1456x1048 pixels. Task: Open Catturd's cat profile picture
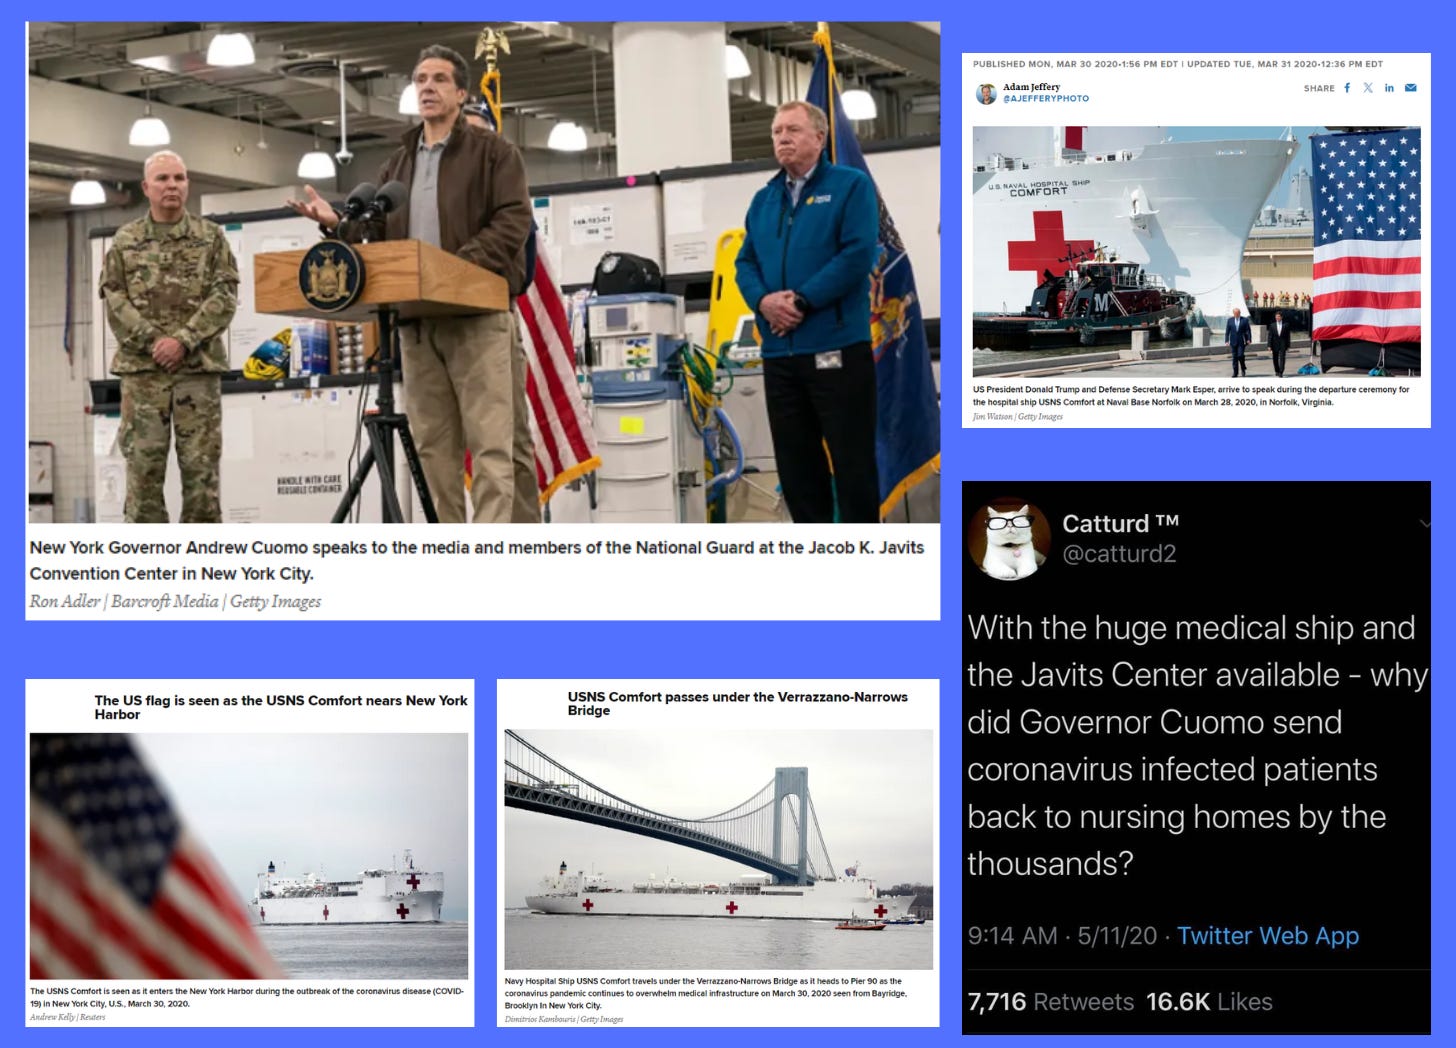pyautogui.click(x=1010, y=540)
